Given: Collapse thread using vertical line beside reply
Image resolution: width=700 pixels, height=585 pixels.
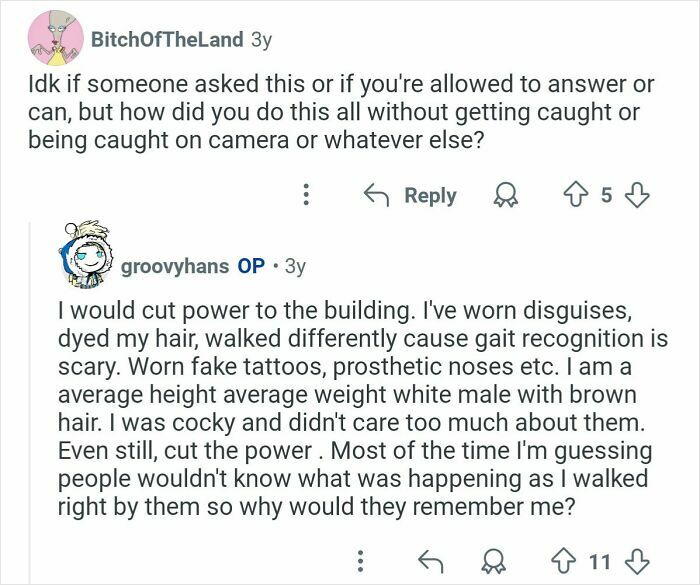Looking at the screenshot, I should click(x=31, y=402).
